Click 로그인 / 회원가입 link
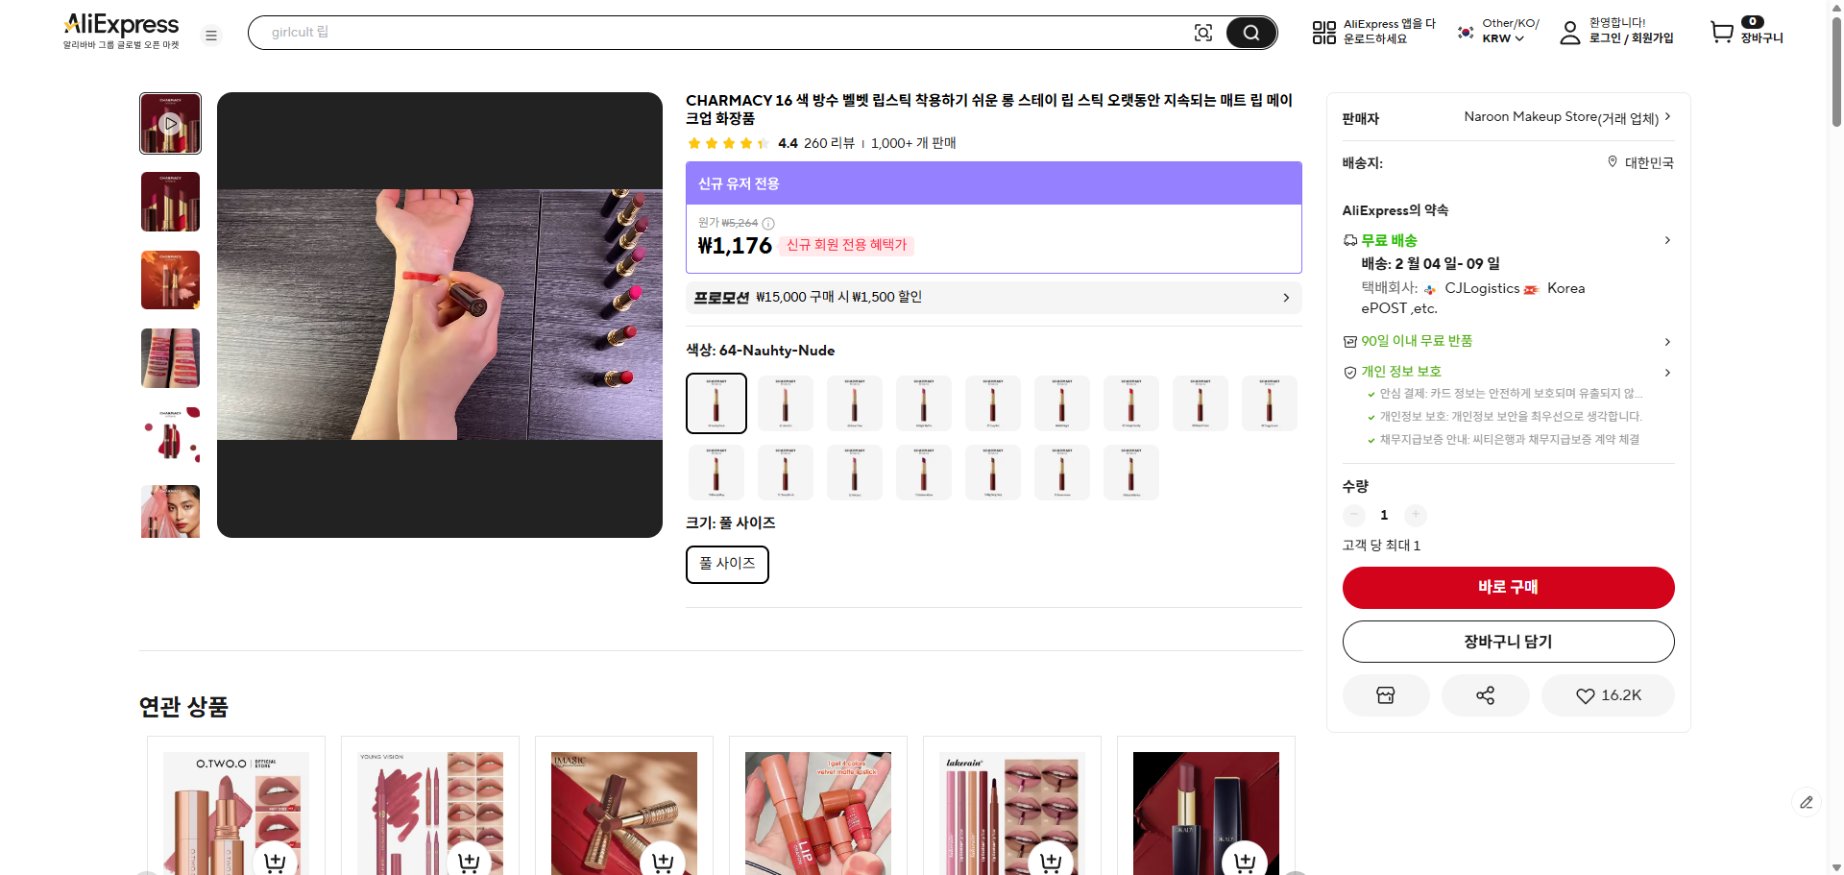Image resolution: width=1844 pixels, height=875 pixels. pyautogui.click(x=1631, y=38)
